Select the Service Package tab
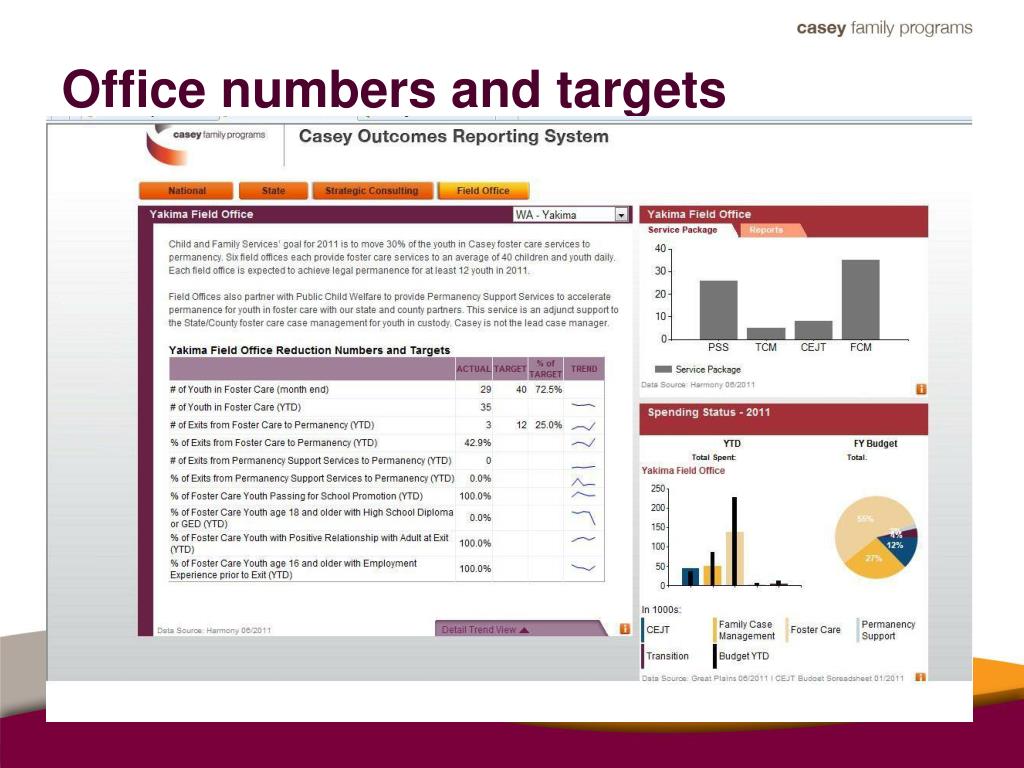The width and height of the screenshot is (1024, 768). coord(682,230)
